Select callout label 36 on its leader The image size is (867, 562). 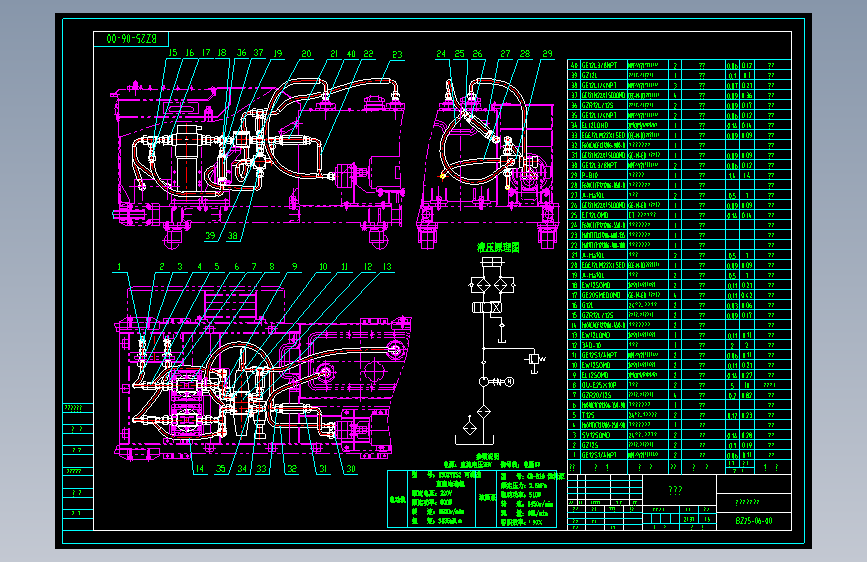pos(242,53)
